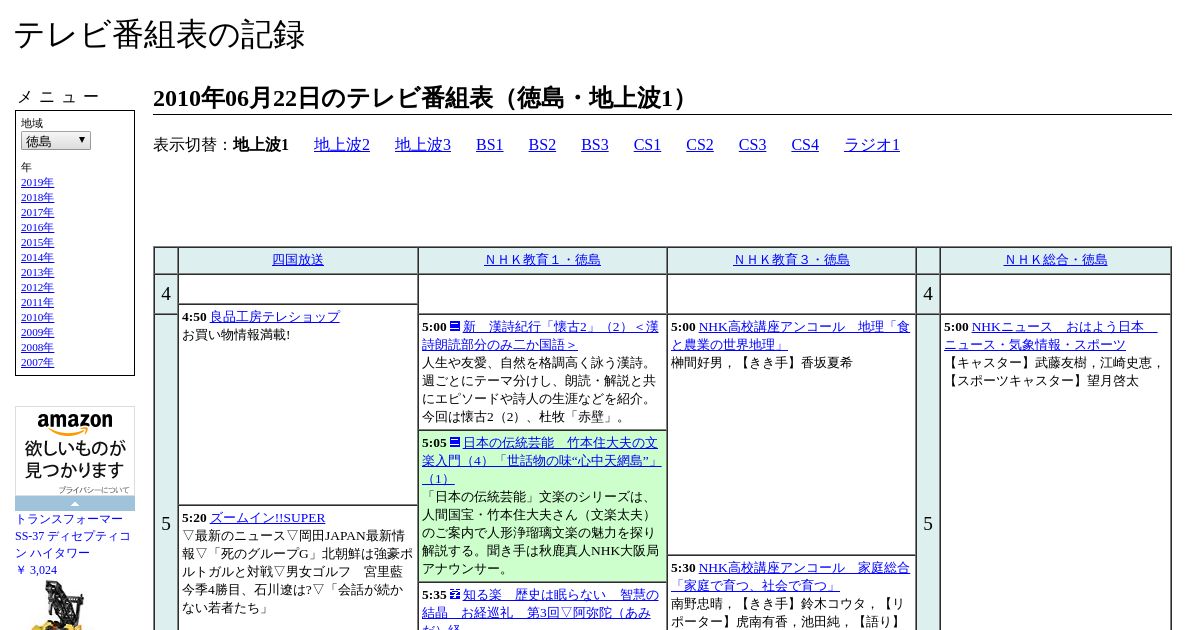Image resolution: width=1200 pixels, height=630 pixels.
Task: Open the ＮＨＫ教育３・徳島 channel header
Action: coord(791,260)
